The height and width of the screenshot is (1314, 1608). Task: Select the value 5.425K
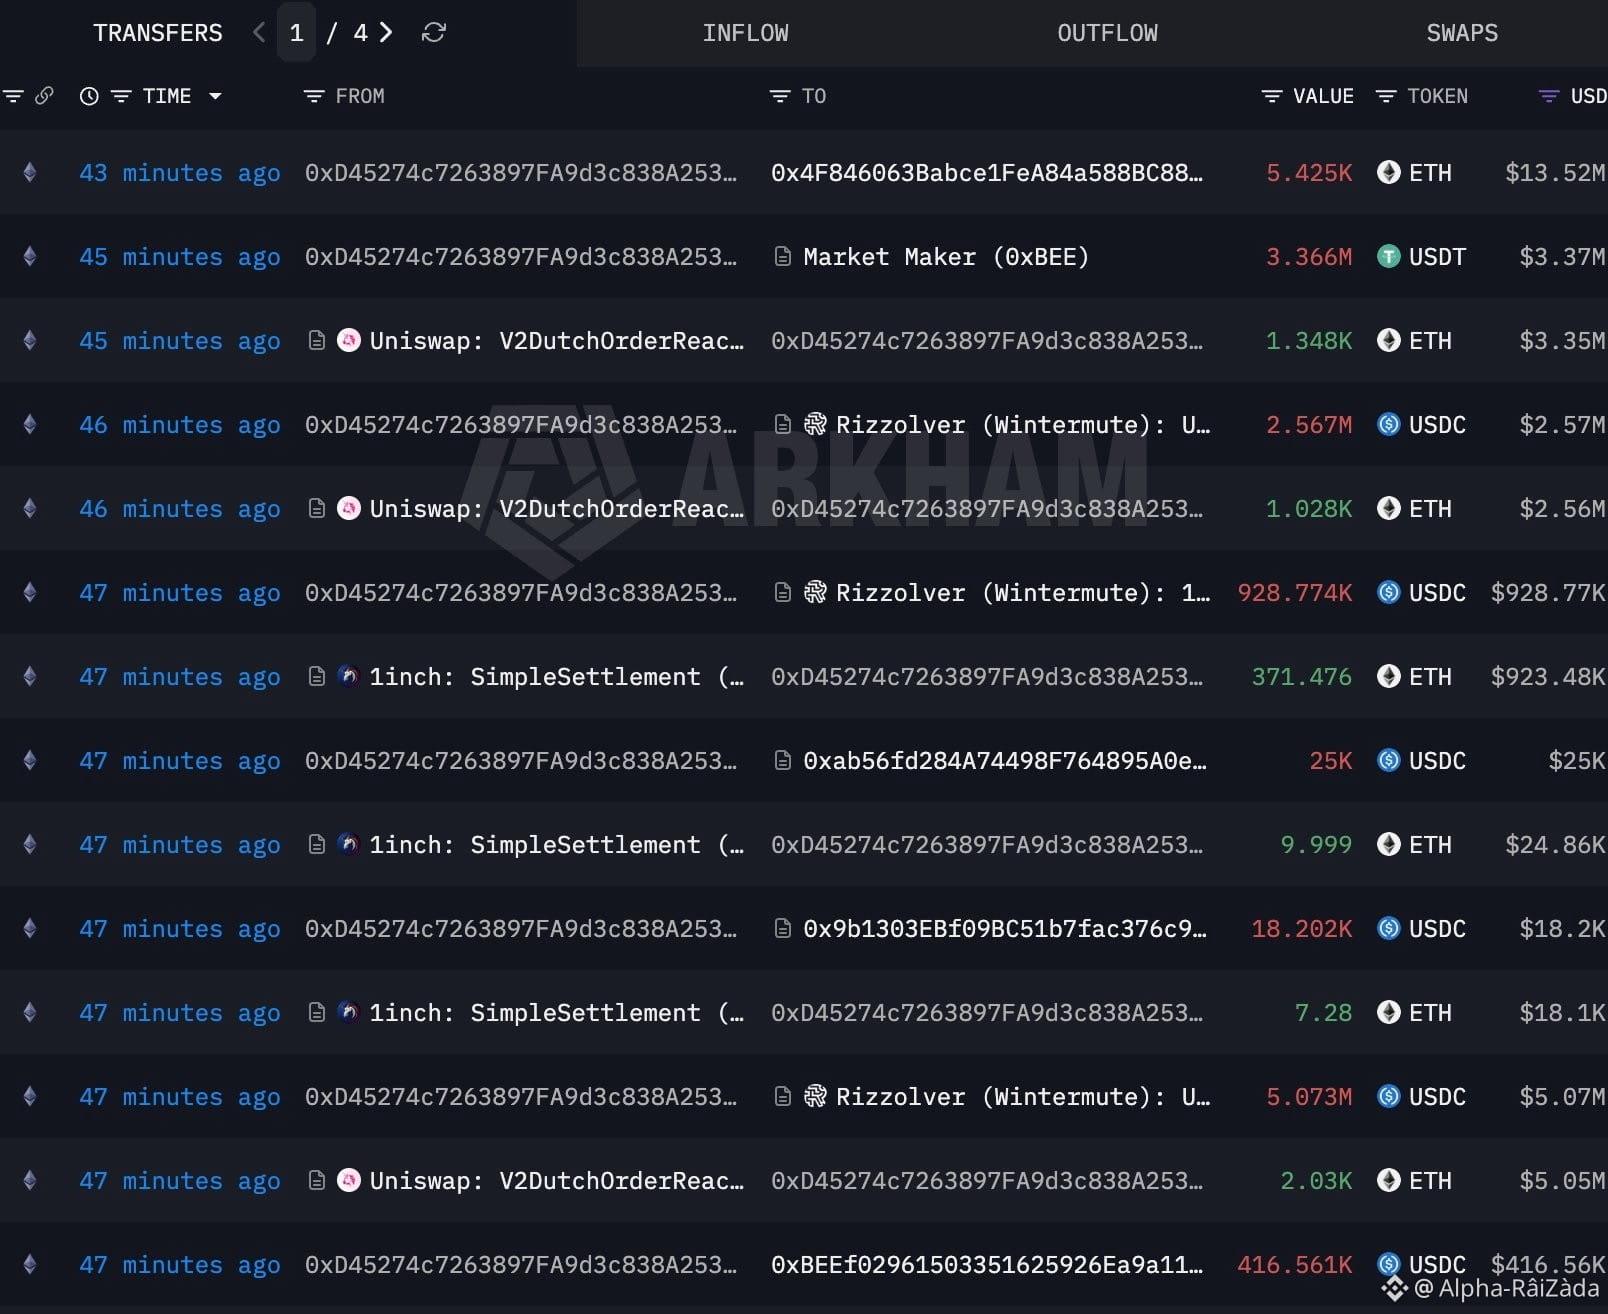(1309, 172)
